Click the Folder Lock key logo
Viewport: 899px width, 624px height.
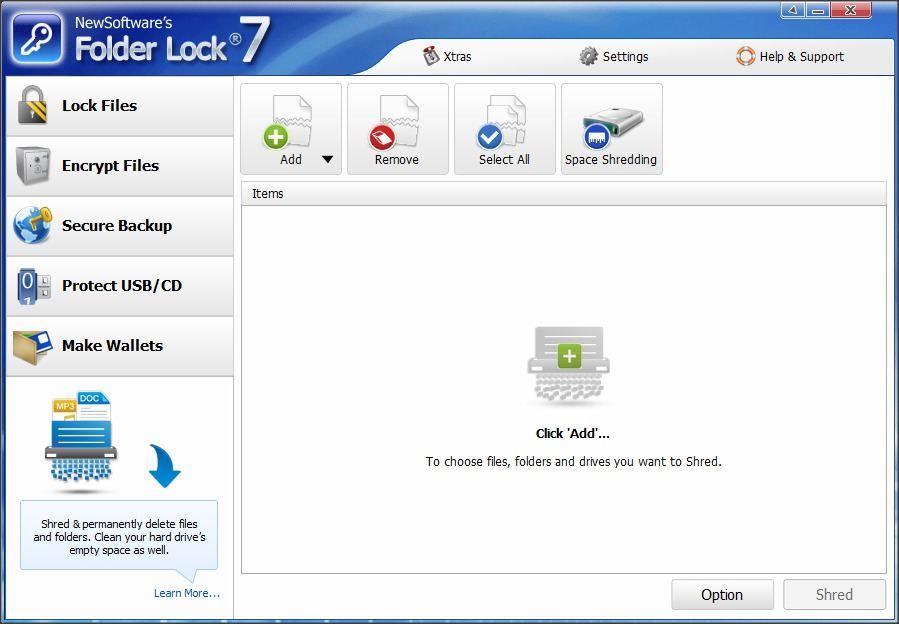coord(36,36)
